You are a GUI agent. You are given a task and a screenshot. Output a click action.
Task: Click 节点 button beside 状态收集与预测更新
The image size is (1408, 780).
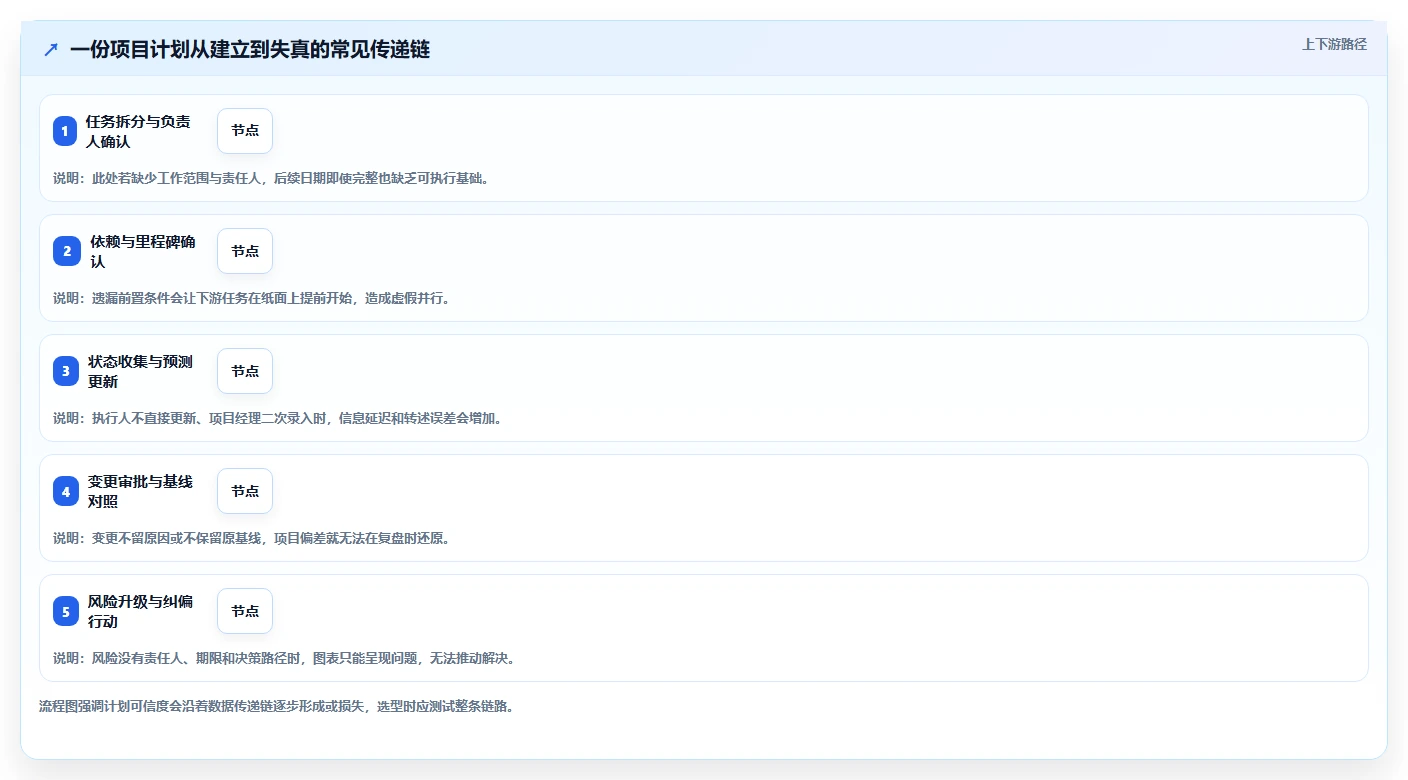click(x=245, y=371)
